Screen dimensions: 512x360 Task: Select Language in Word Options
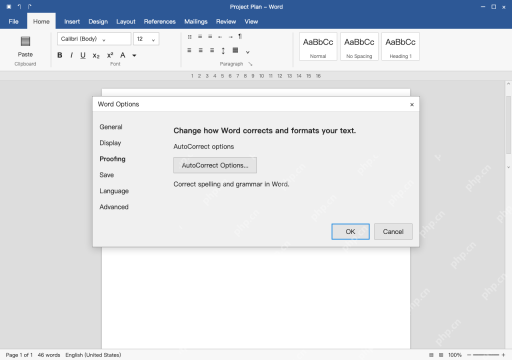114,191
